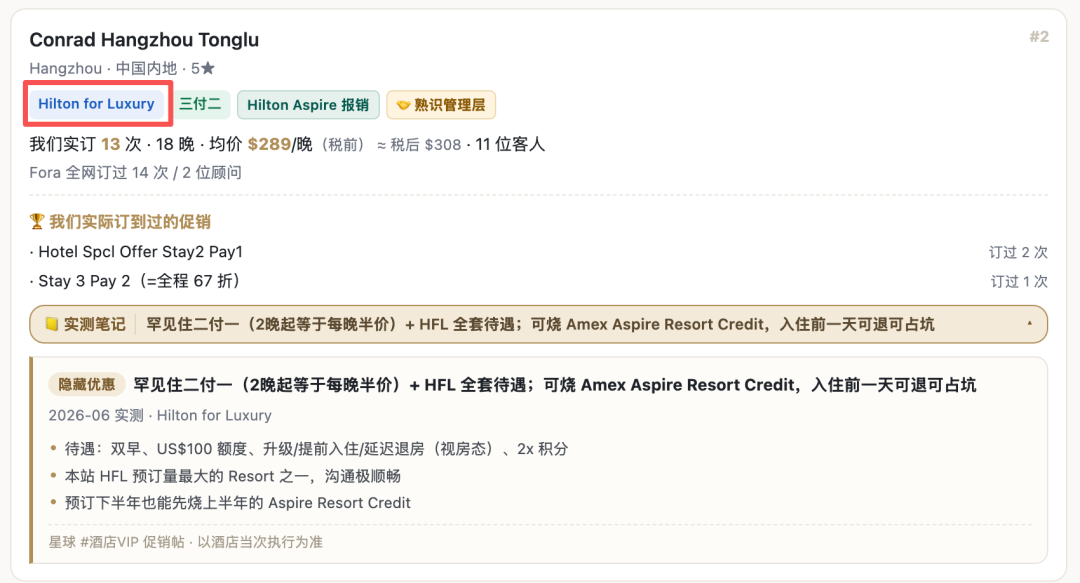Image resolution: width=1080 pixels, height=583 pixels.
Task: Click the Conrad Hangzhou Tonglu title
Action: [x=144, y=39]
